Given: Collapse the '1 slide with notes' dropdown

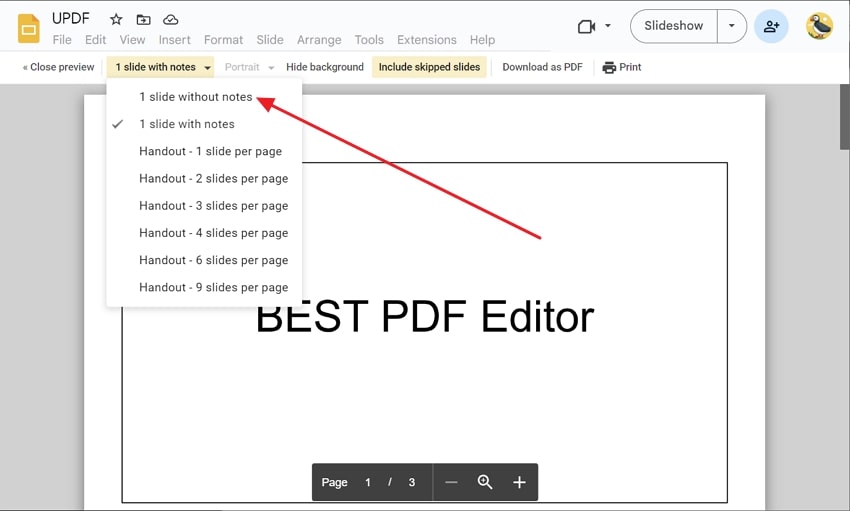Looking at the screenshot, I should pyautogui.click(x=160, y=67).
